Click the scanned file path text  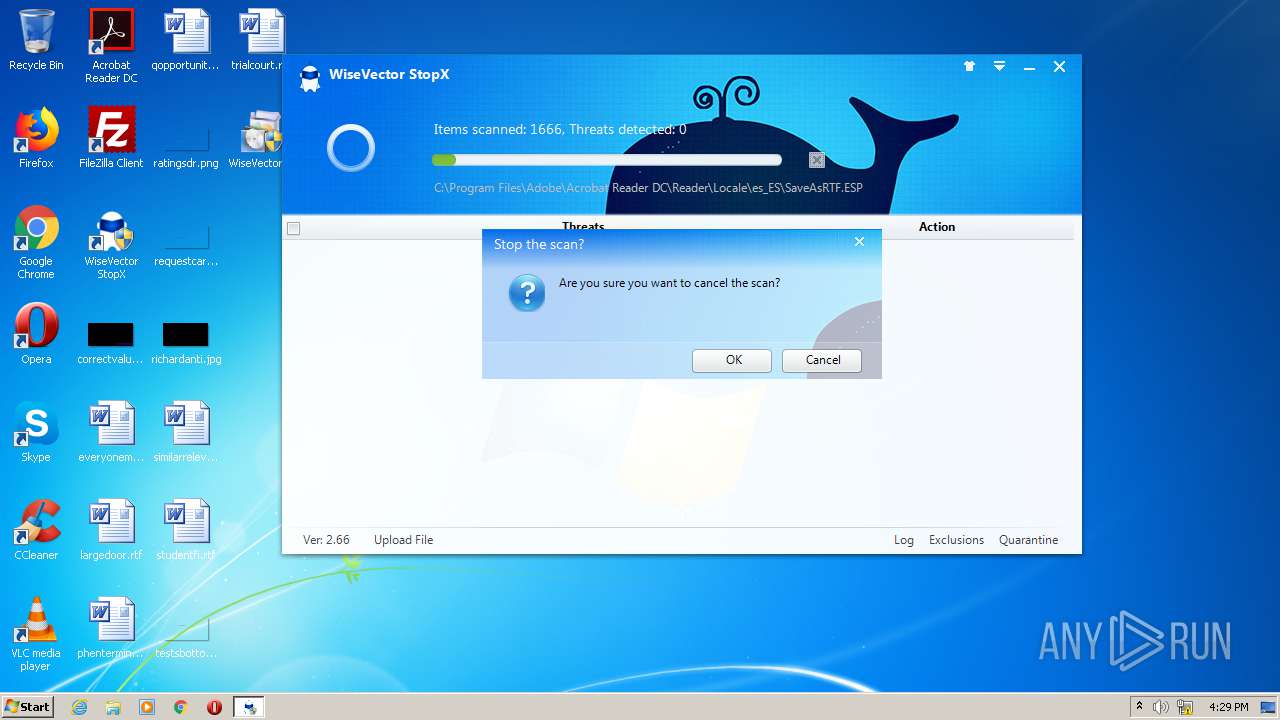[648, 188]
